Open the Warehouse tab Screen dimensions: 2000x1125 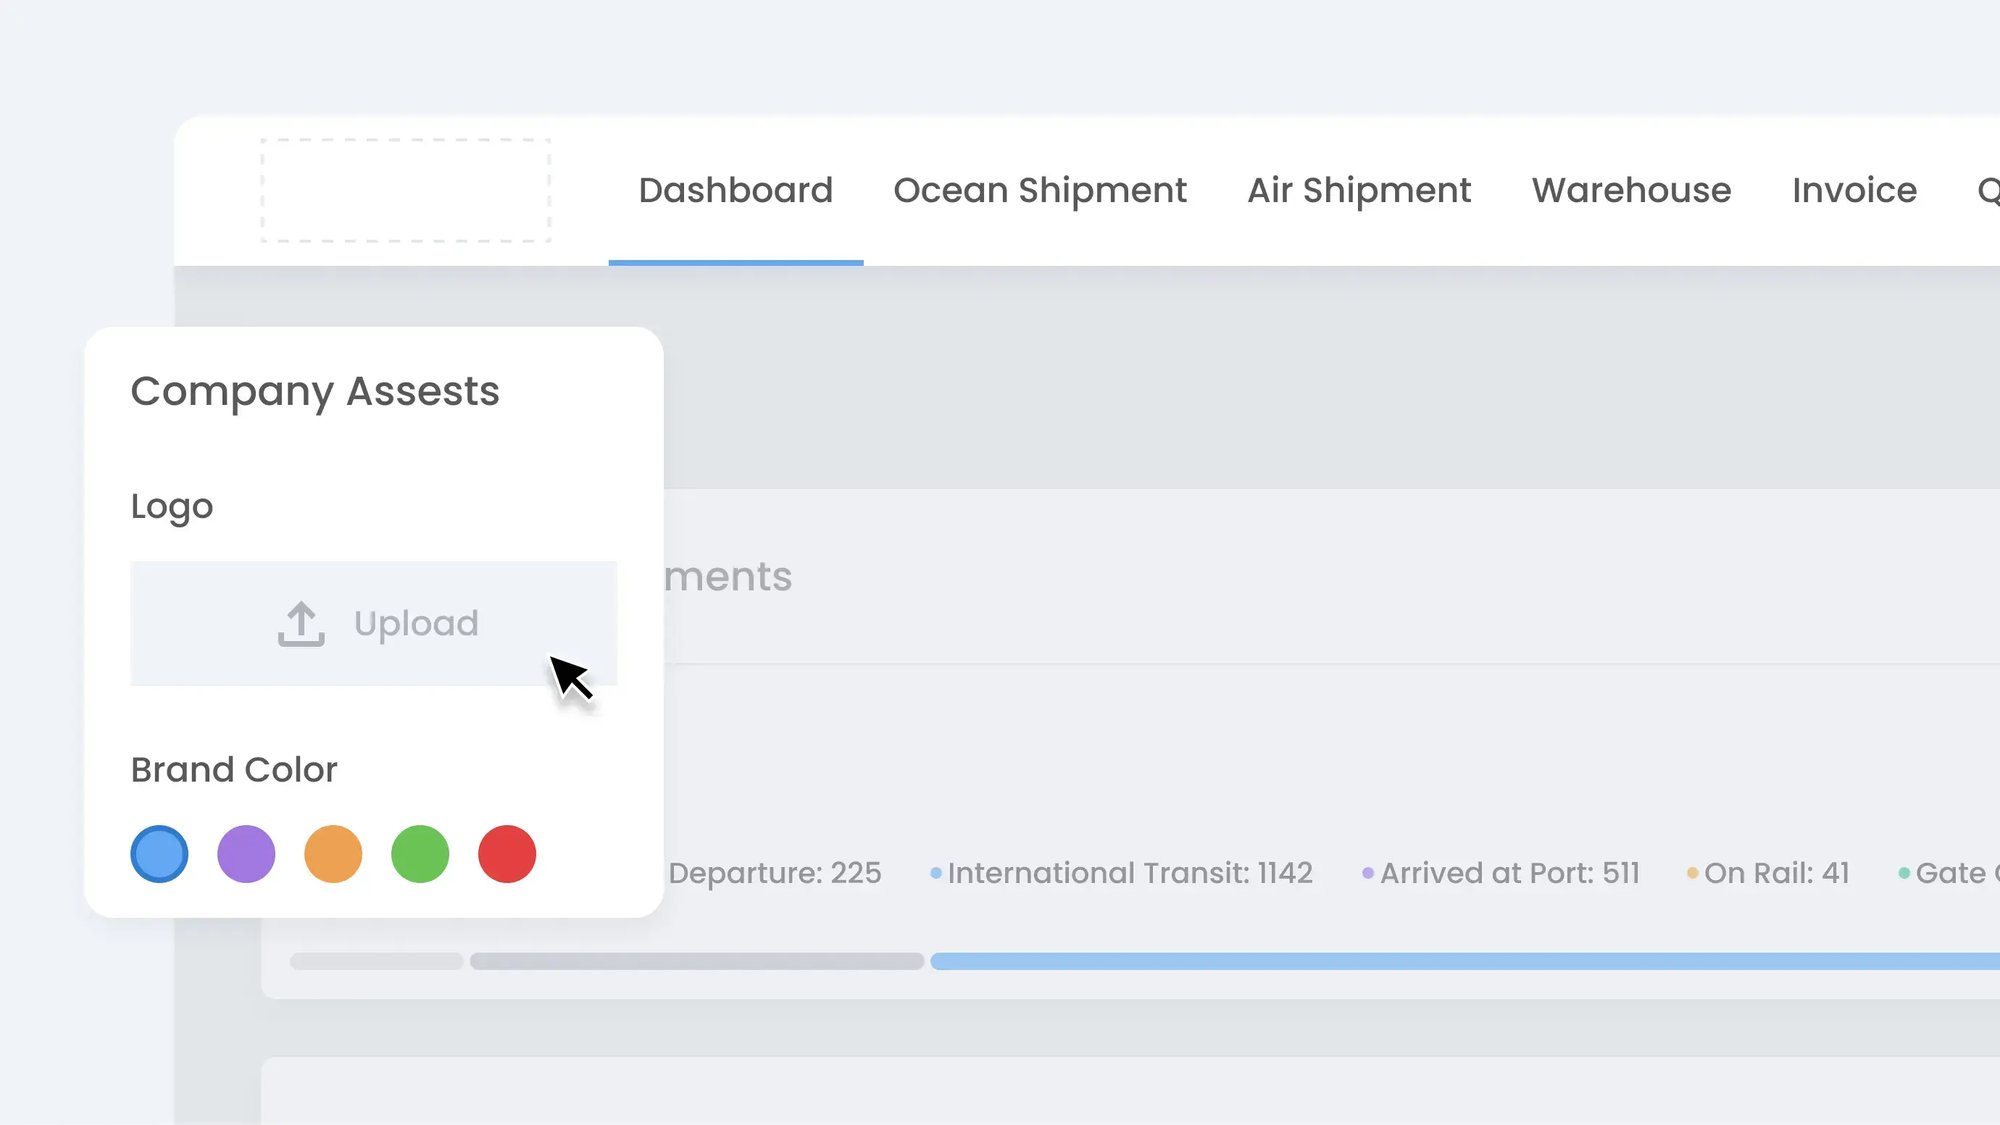(1631, 190)
